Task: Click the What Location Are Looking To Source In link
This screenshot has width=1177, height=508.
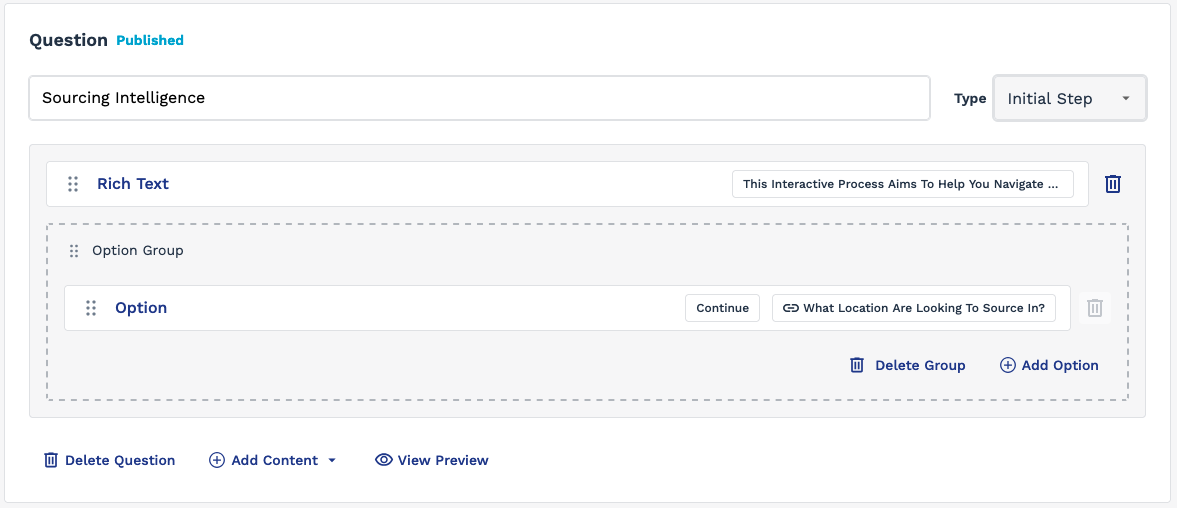Action: click(914, 308)
